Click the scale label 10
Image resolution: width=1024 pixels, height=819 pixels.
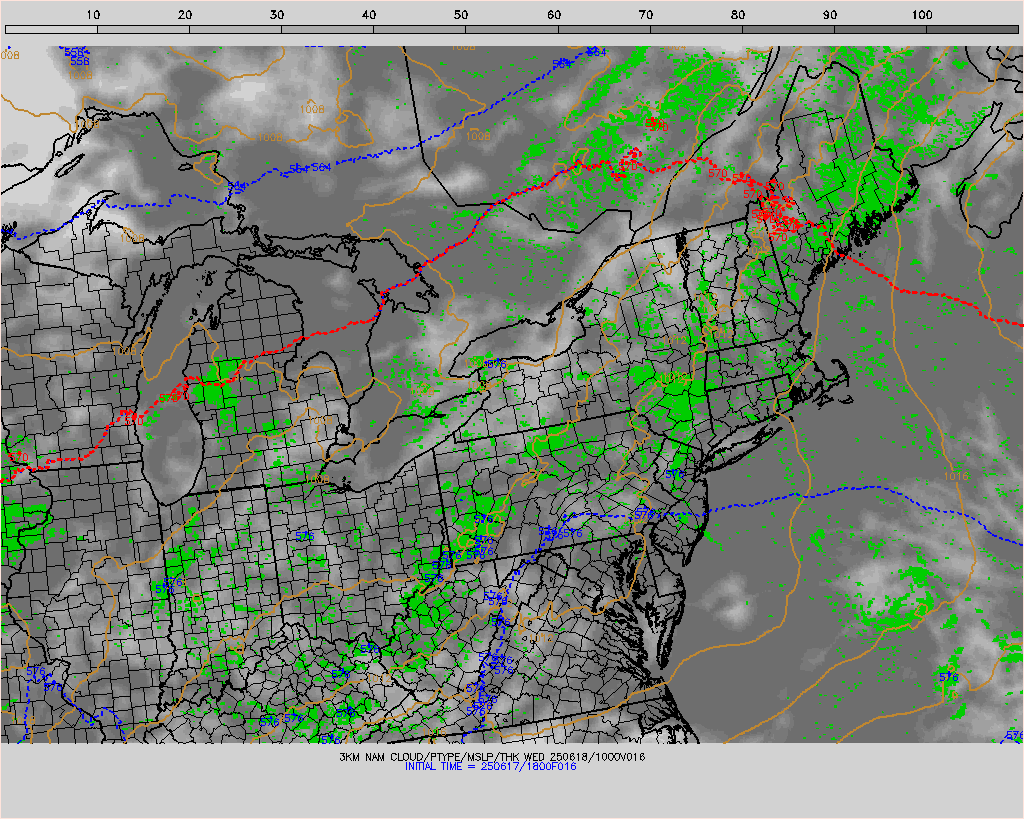93,15
